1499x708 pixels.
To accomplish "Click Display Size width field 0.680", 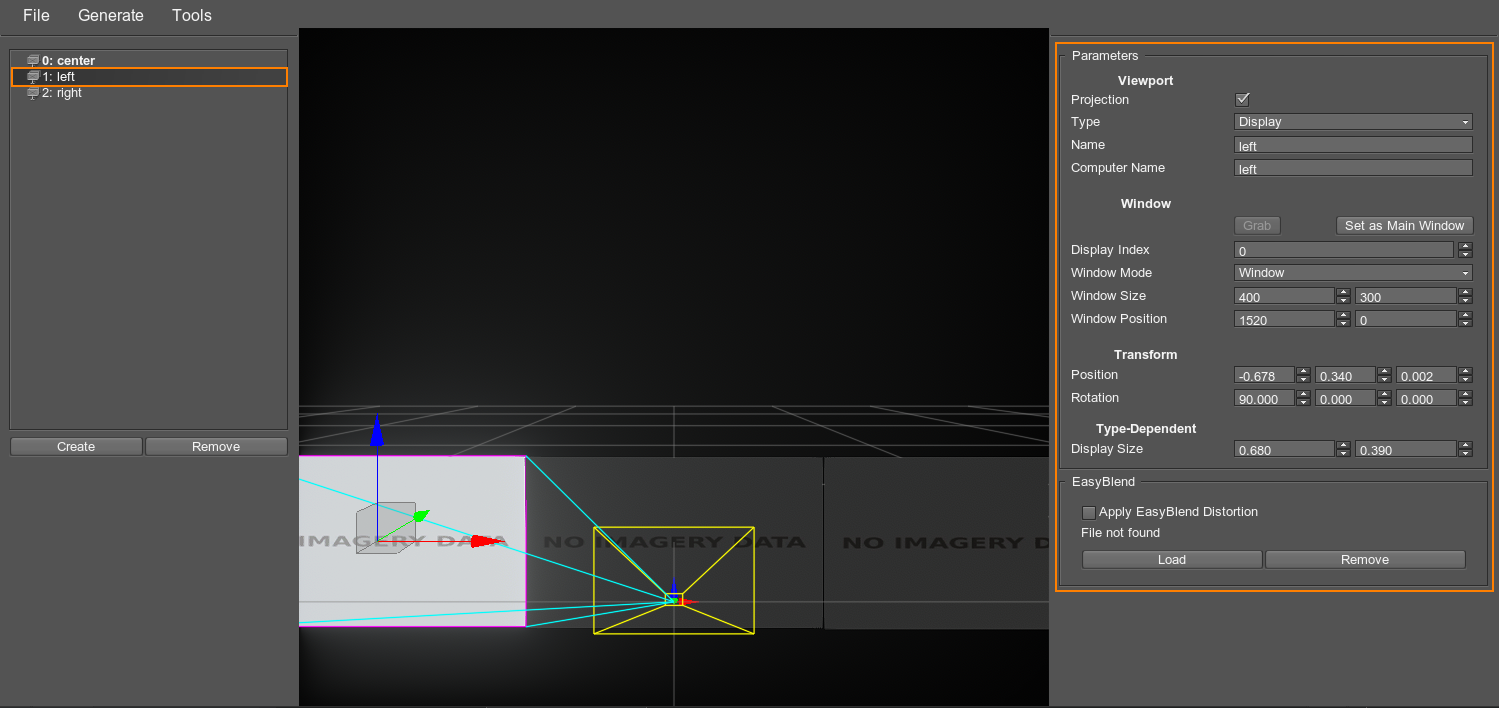I will point(1284,449).
